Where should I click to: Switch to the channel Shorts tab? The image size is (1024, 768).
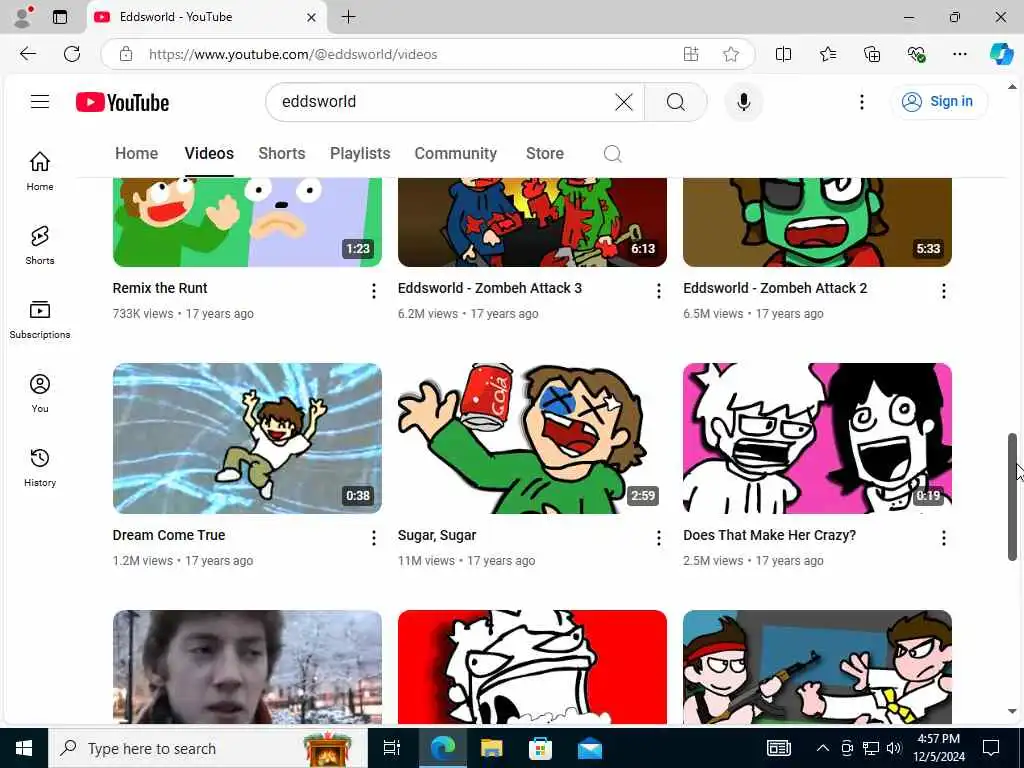click(x=281, y=153)
